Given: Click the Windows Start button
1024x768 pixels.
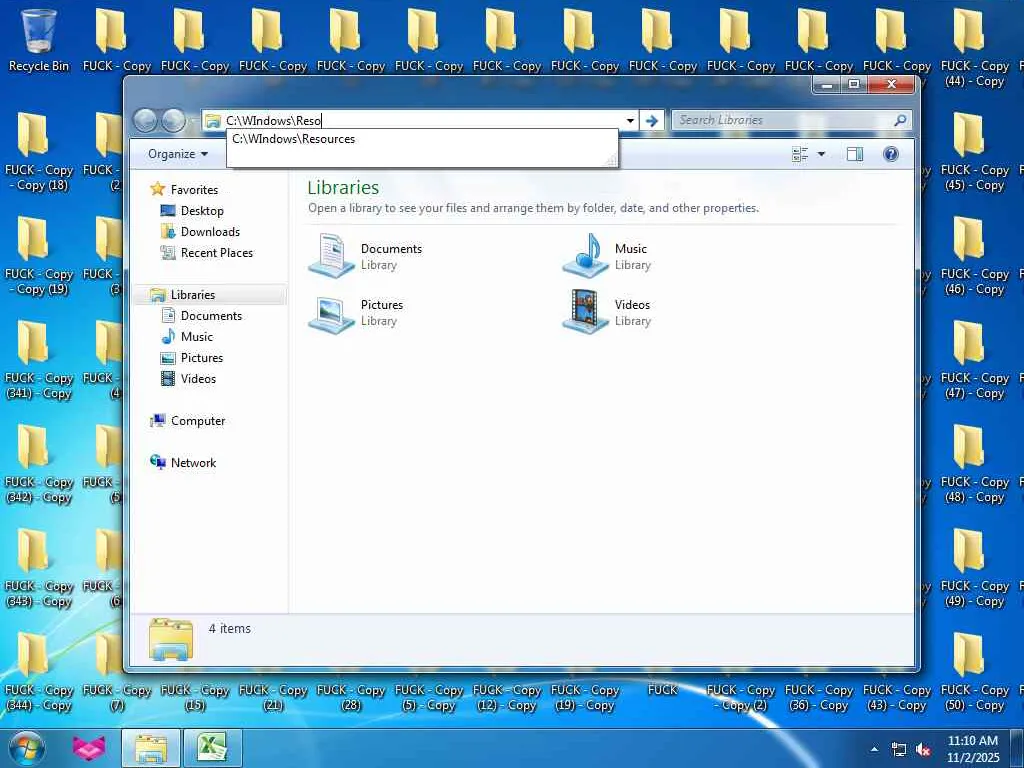Looking at the screenshot, I should pyautogui.click(x=27, y=748).
